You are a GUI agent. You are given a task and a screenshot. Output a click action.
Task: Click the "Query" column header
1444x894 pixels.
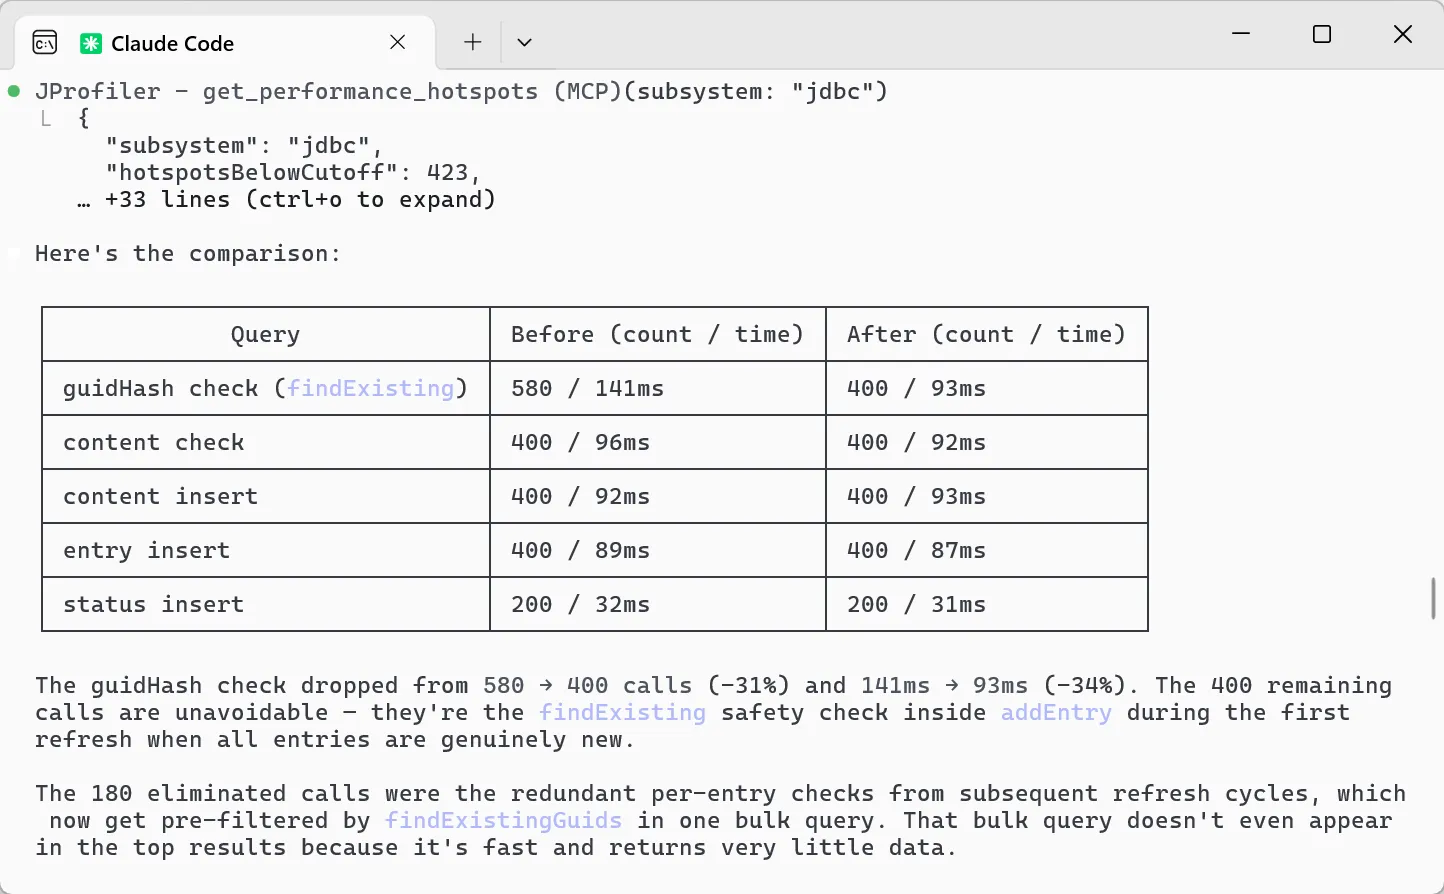coord(265,334)
